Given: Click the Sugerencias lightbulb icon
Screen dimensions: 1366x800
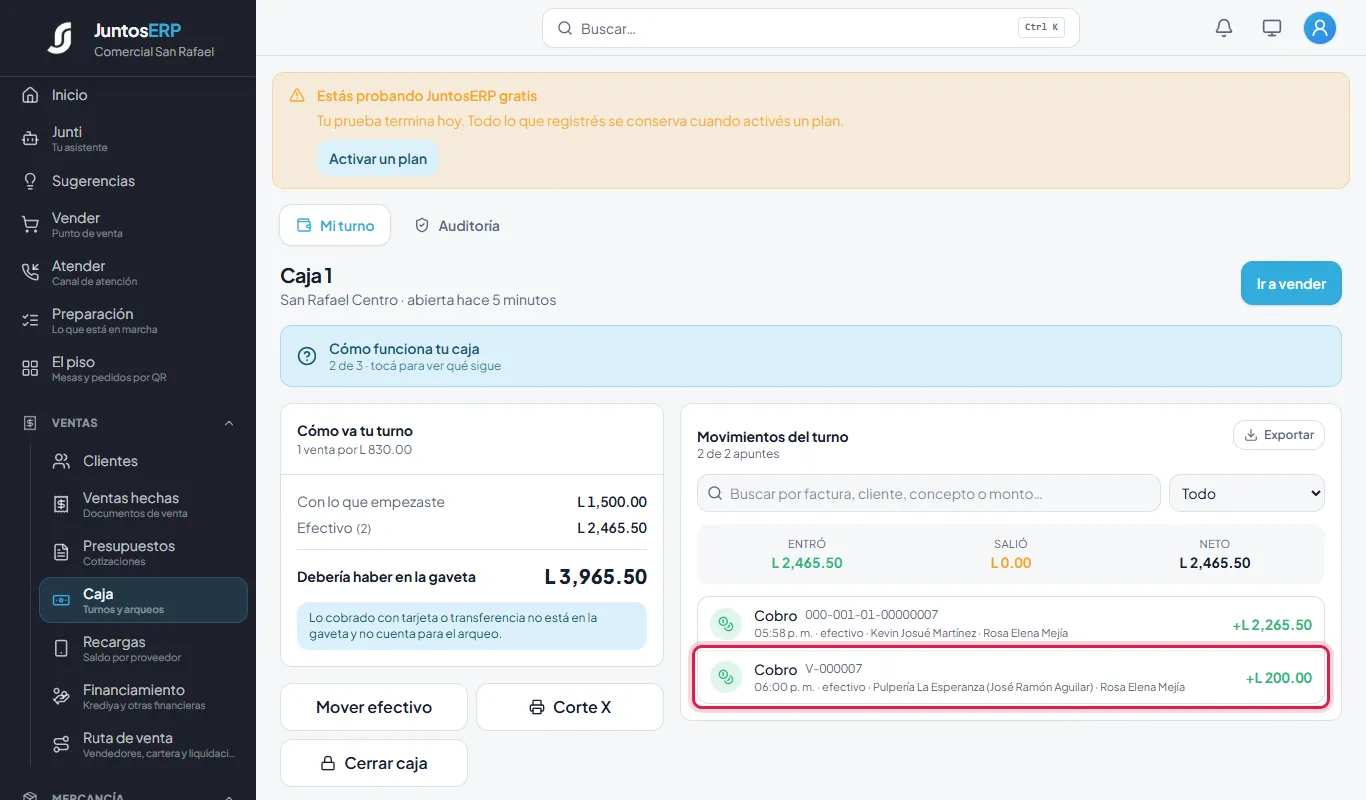Looking at the screenshot, I should click(x=30, y=181).
